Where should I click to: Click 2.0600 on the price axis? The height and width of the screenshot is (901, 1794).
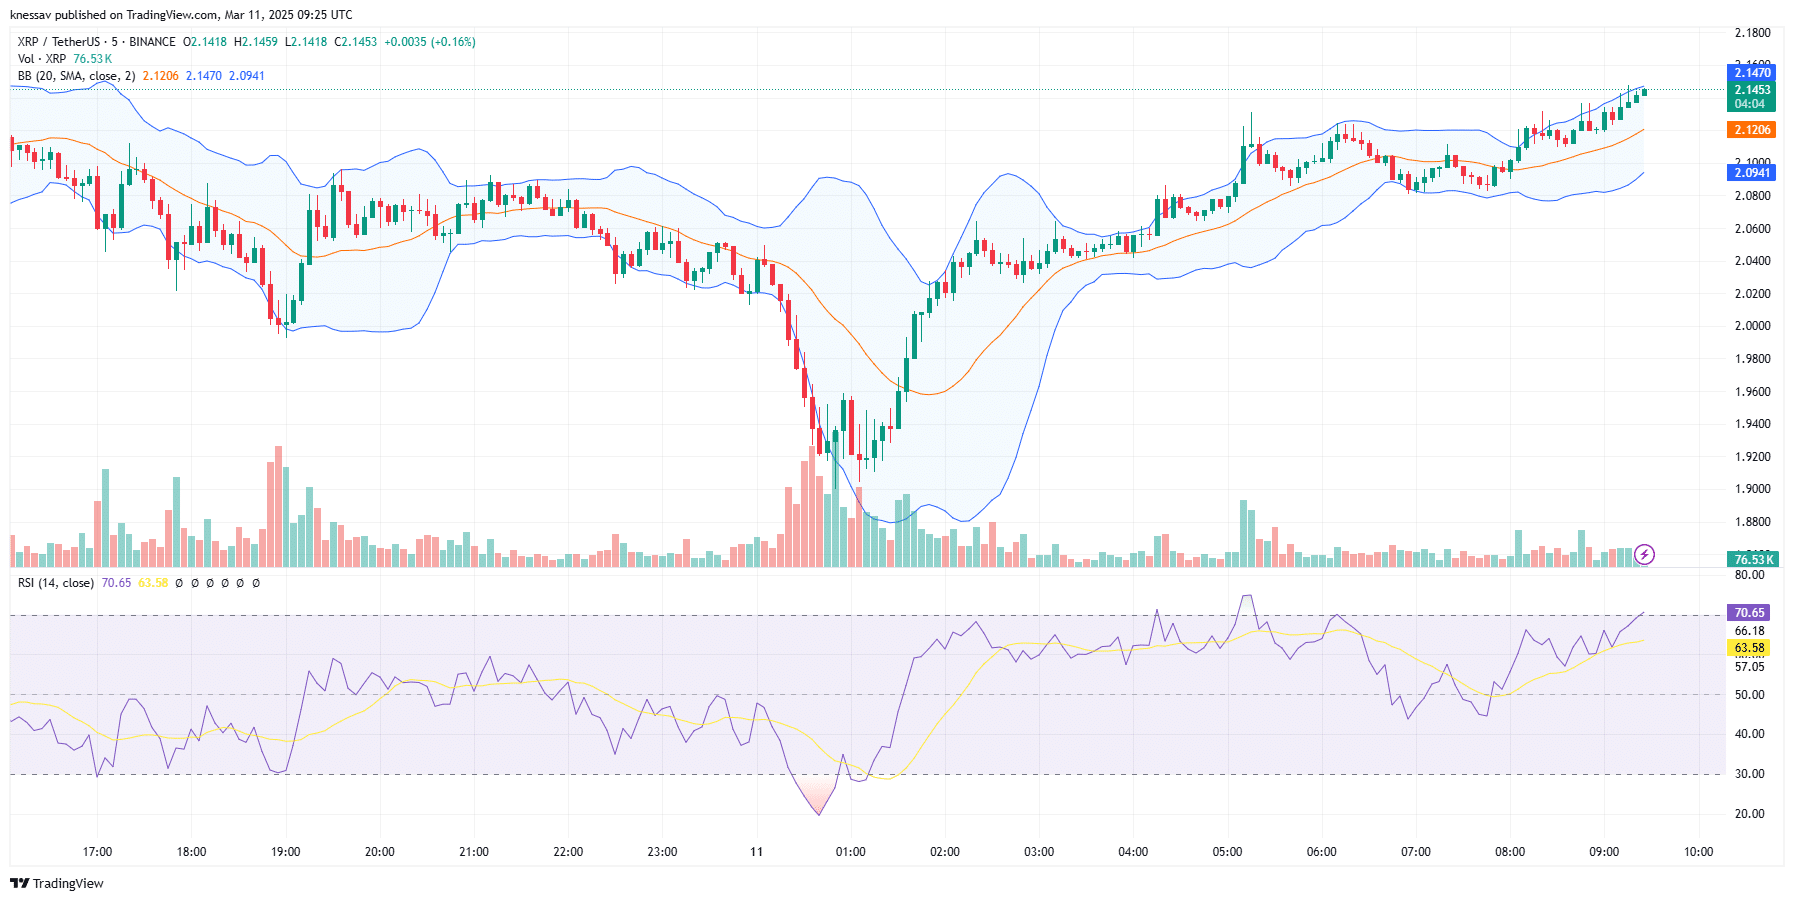click(1752, 229)
